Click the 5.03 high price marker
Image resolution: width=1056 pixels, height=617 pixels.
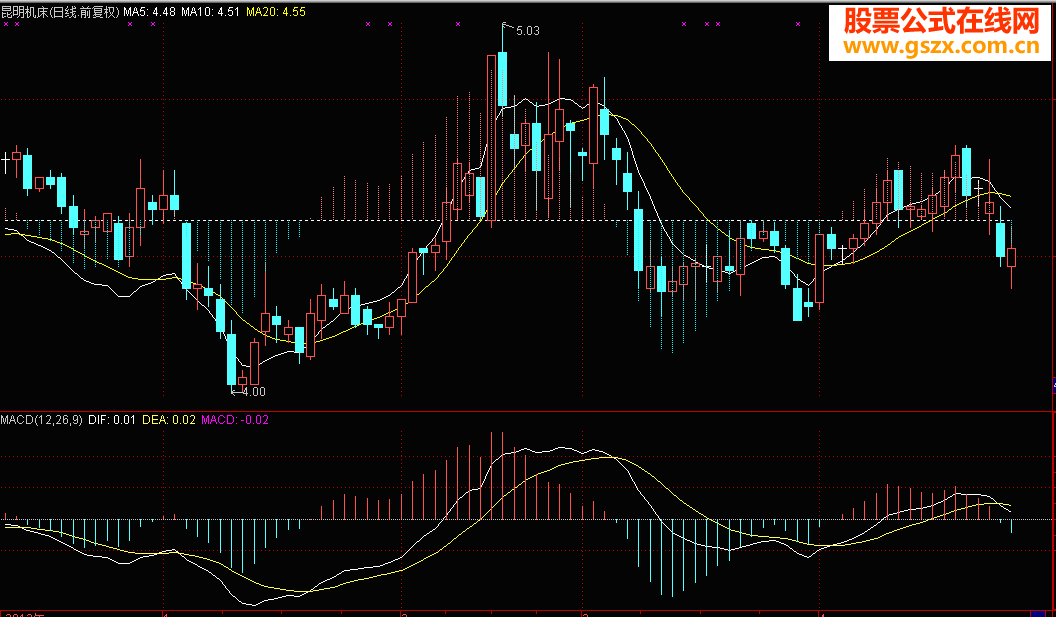coord(527,30)
